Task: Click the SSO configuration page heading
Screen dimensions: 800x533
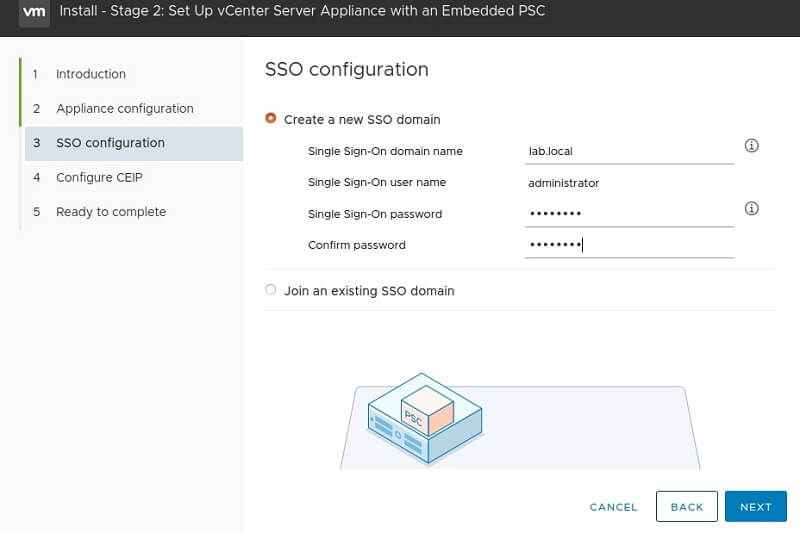Action: click(x=346, y=70)
